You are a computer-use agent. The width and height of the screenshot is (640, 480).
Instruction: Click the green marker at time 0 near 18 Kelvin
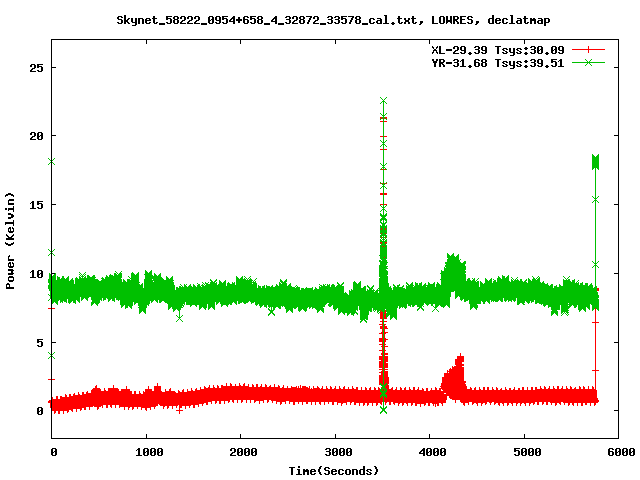click(51, 162)
